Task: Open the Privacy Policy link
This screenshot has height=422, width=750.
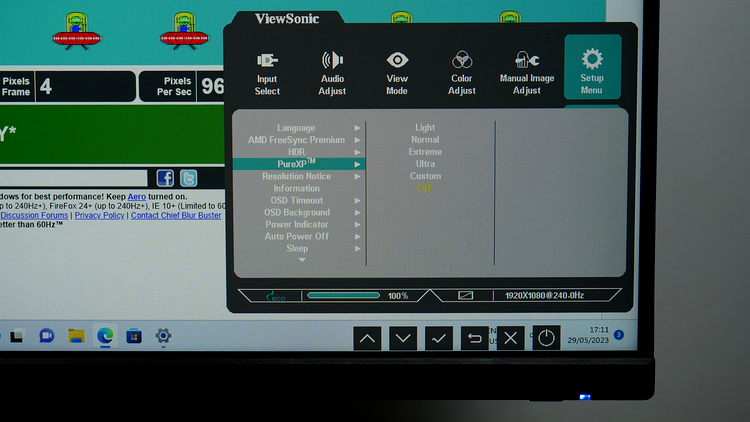Action: [x=99, y=215]
